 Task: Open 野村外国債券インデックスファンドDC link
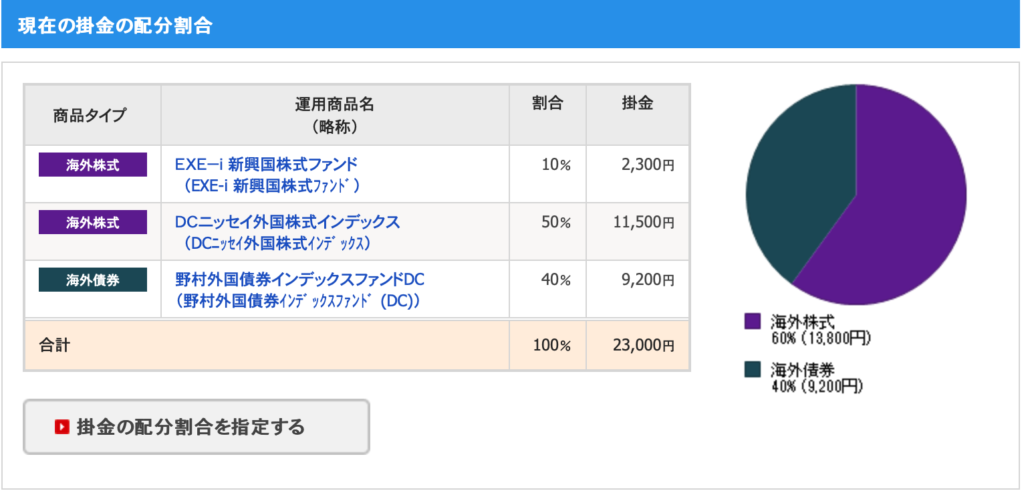[x=300, y=279]
